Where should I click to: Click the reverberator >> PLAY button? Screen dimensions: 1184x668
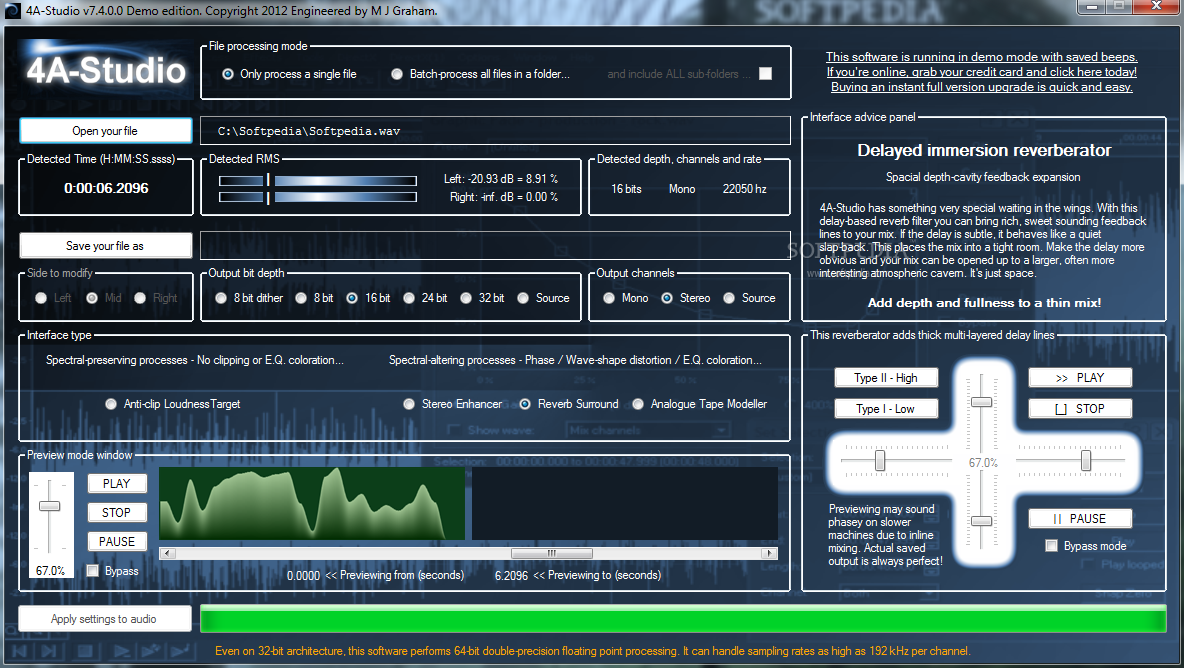(1080, 377)
